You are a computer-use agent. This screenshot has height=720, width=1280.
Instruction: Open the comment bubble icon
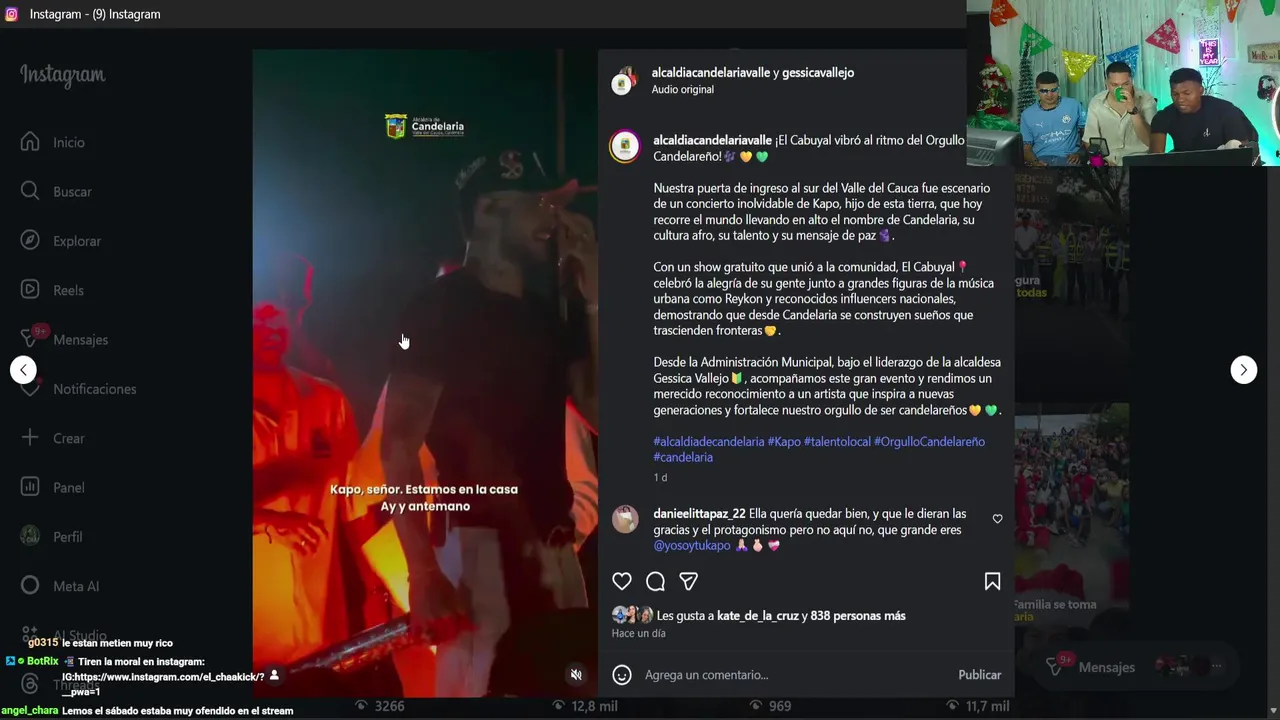point(655,581)
